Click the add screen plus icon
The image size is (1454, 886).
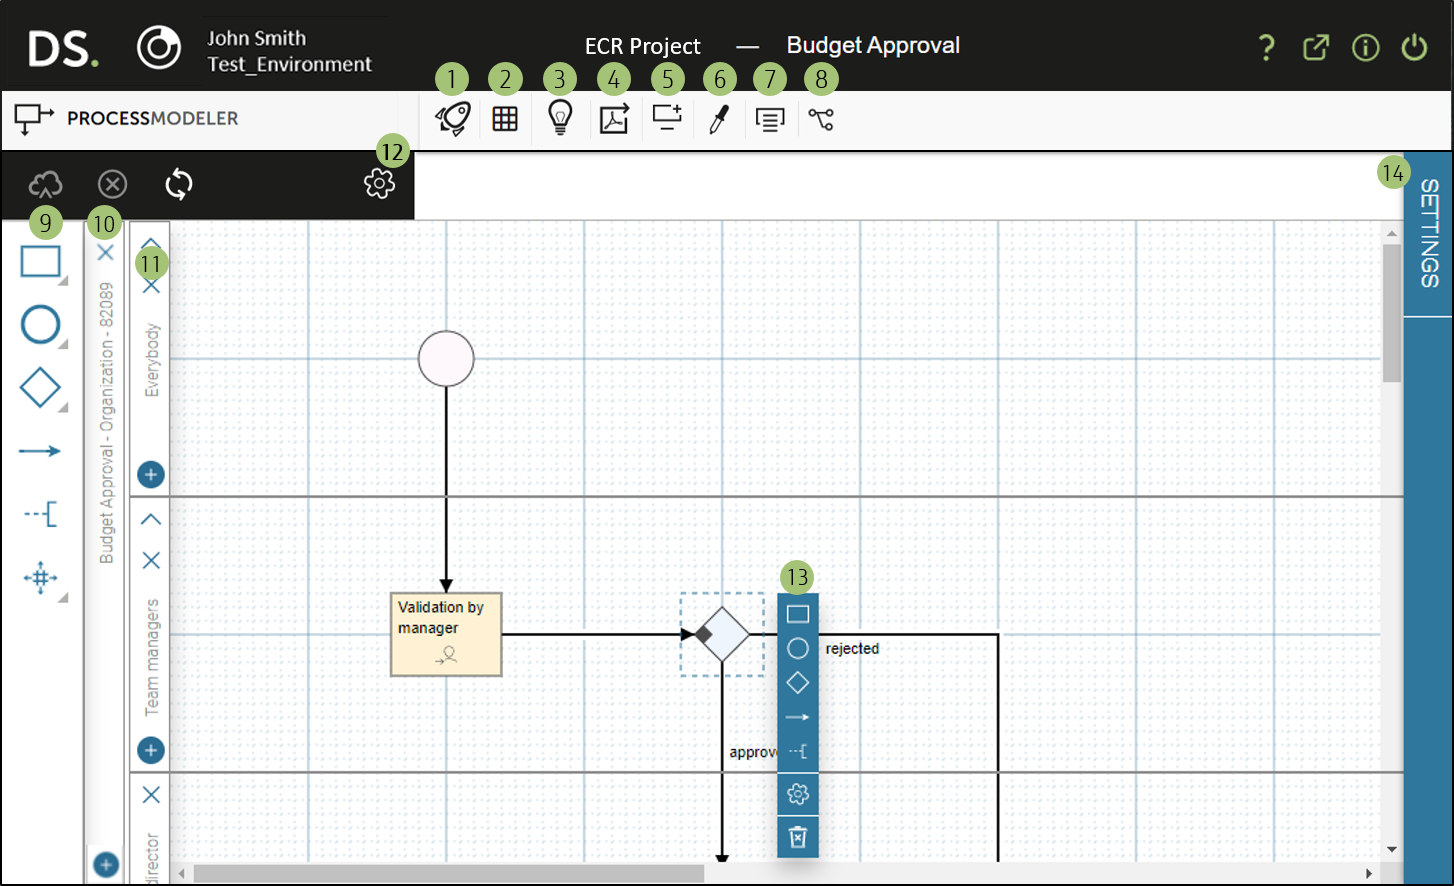coord(667,118)
